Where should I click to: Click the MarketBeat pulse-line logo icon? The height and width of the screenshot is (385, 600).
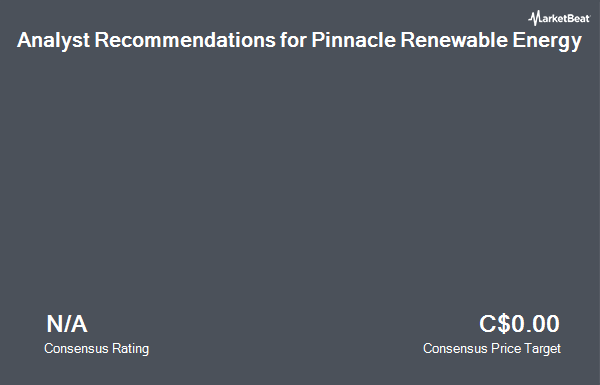pyautogui.click(x=534, y=18)
